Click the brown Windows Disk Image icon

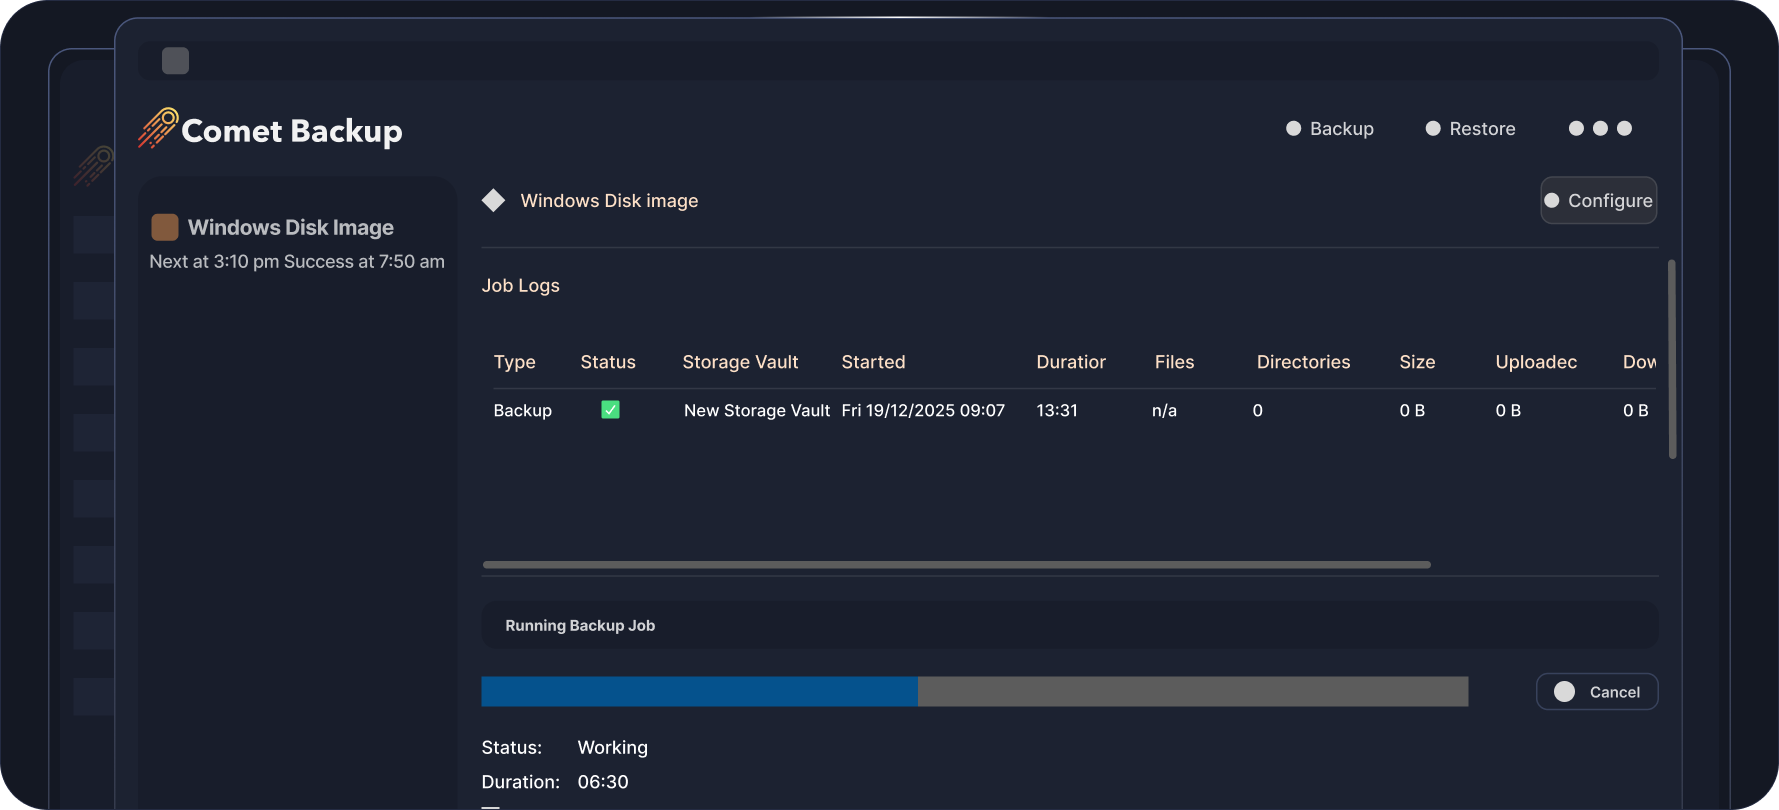coord(165,227)
